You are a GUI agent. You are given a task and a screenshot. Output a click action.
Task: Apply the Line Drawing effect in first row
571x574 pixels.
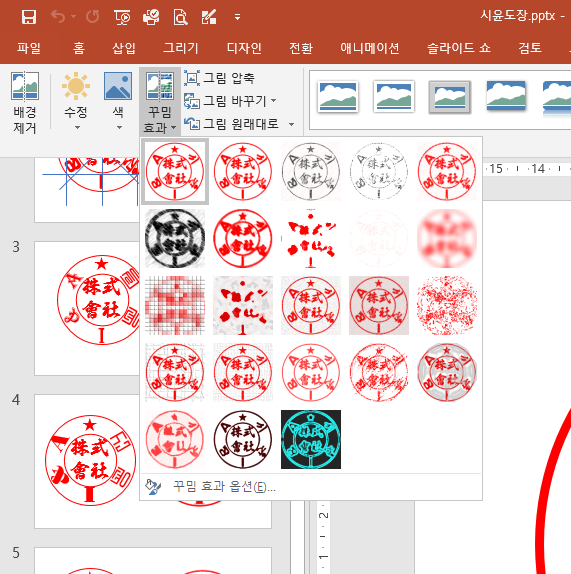click(447, 171)
